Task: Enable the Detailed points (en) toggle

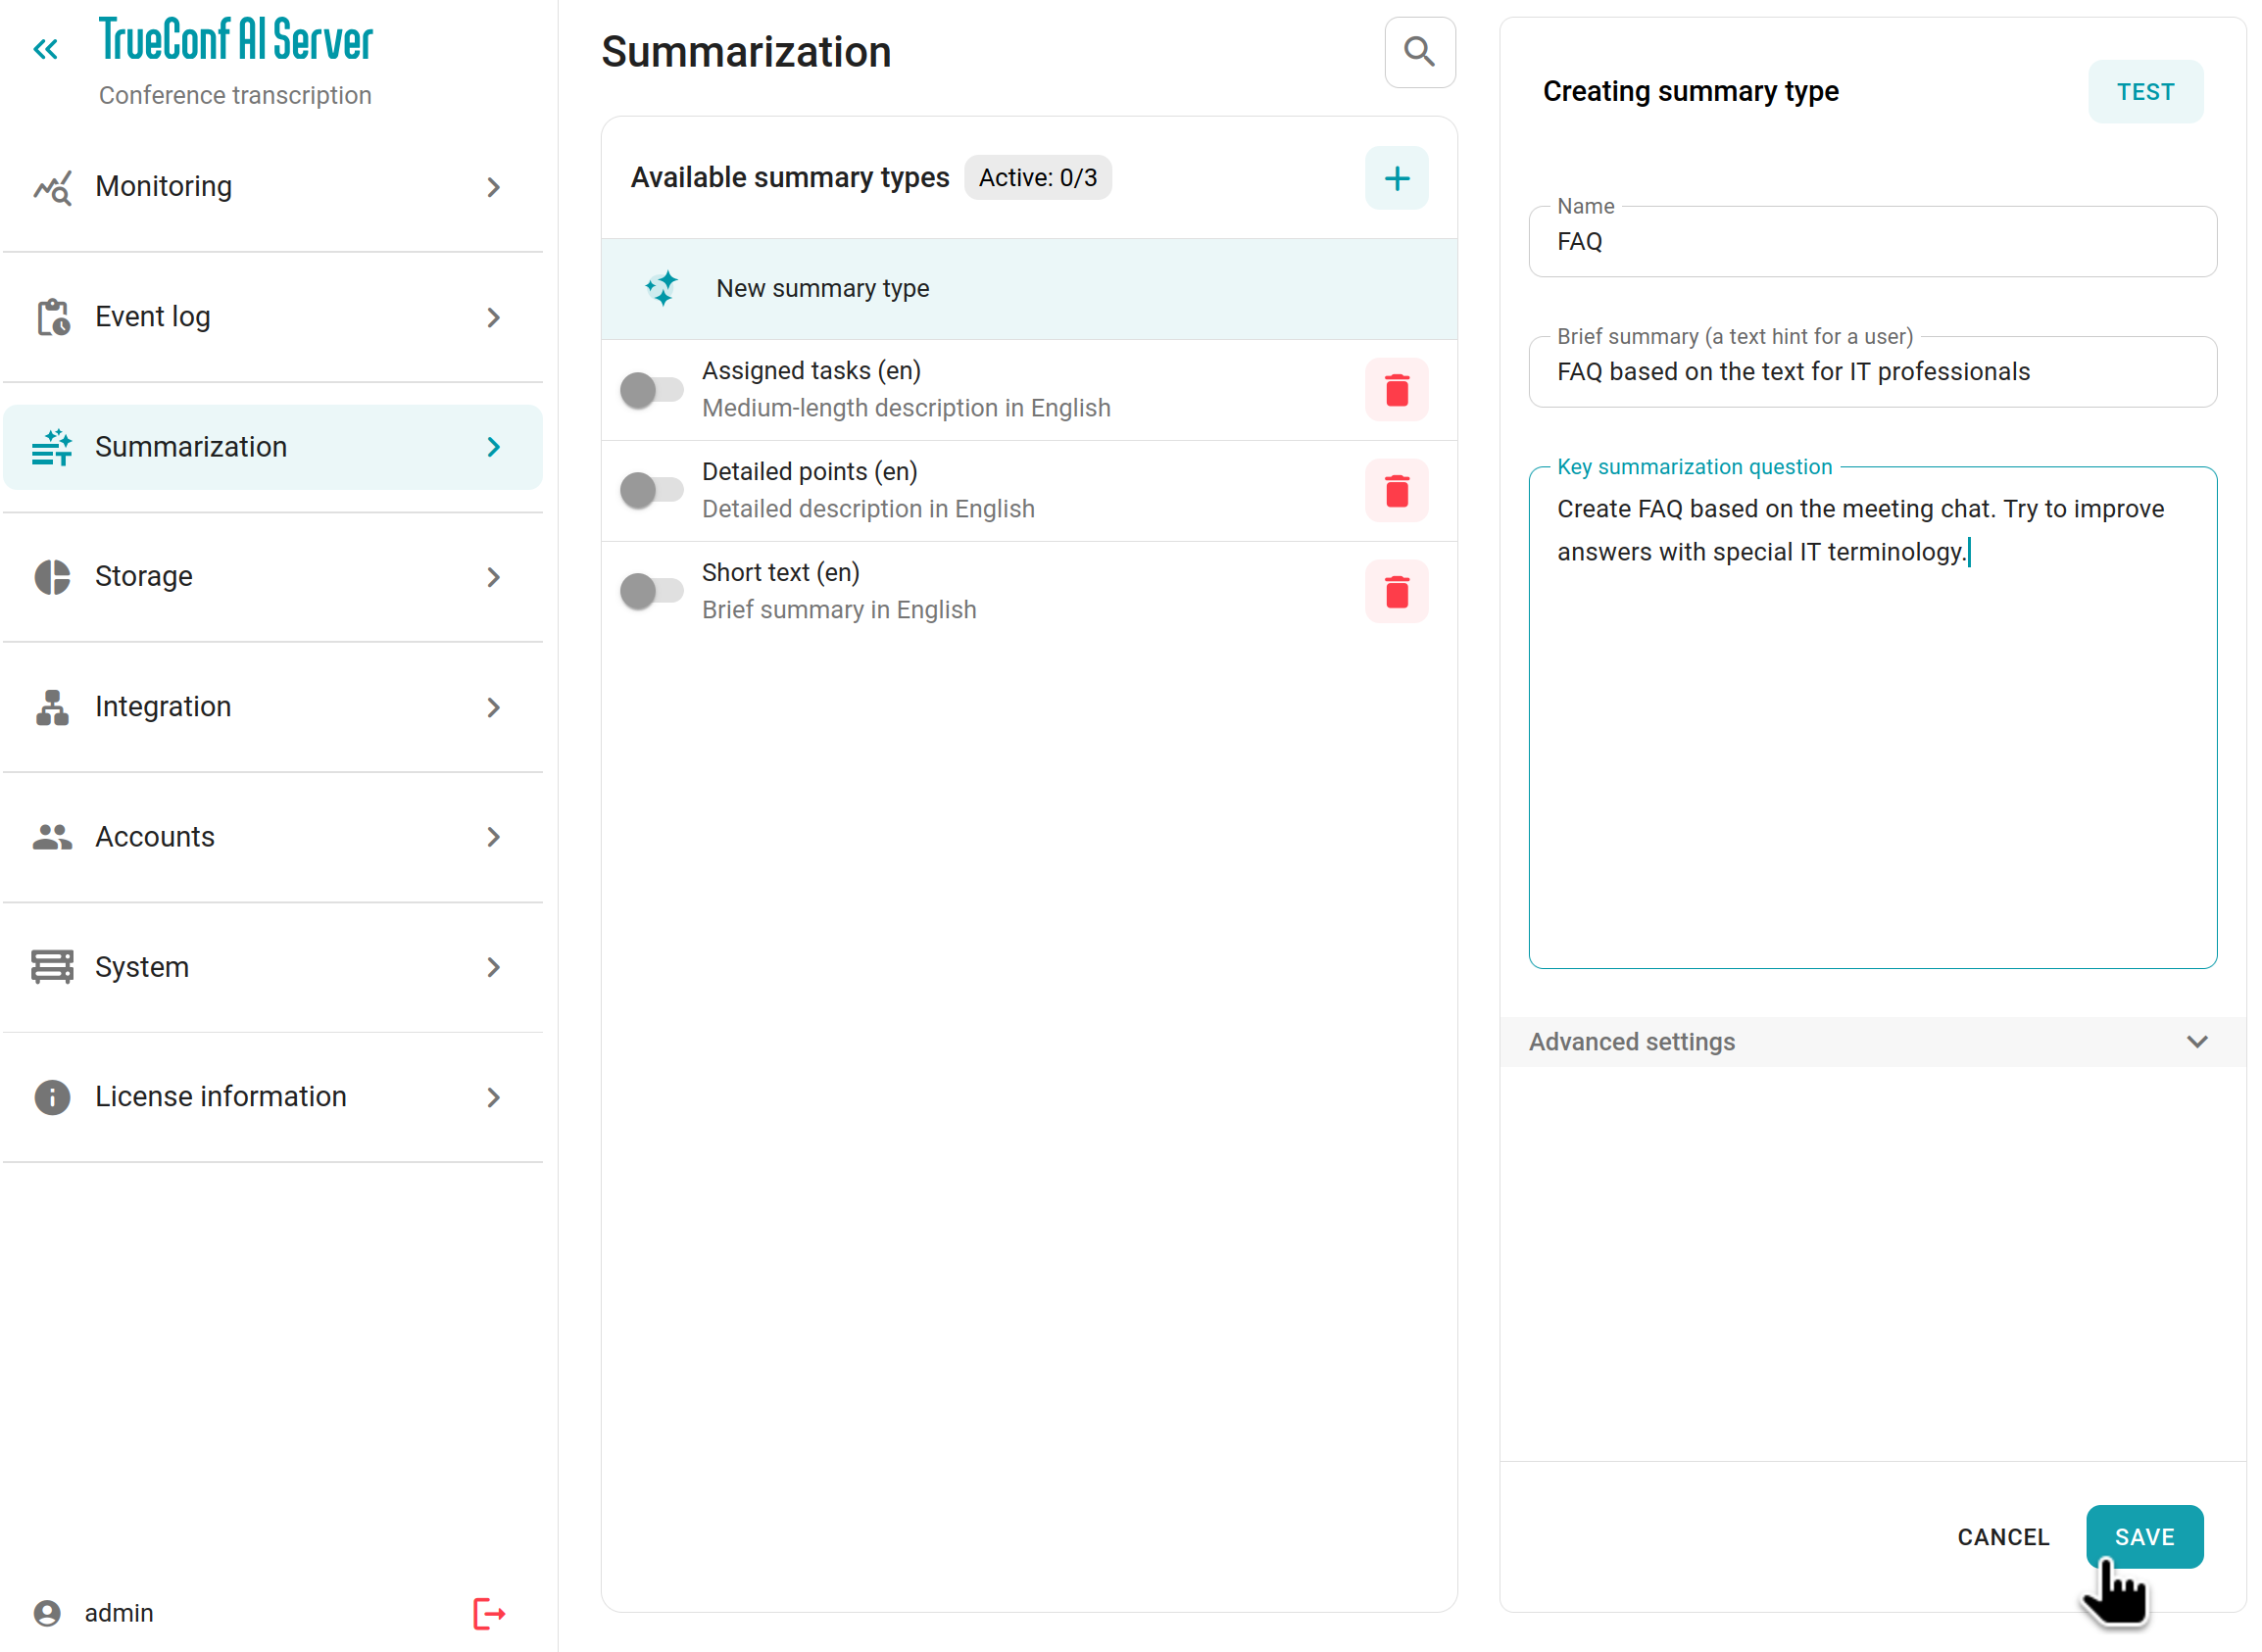Action: click(x=651, y=491)
